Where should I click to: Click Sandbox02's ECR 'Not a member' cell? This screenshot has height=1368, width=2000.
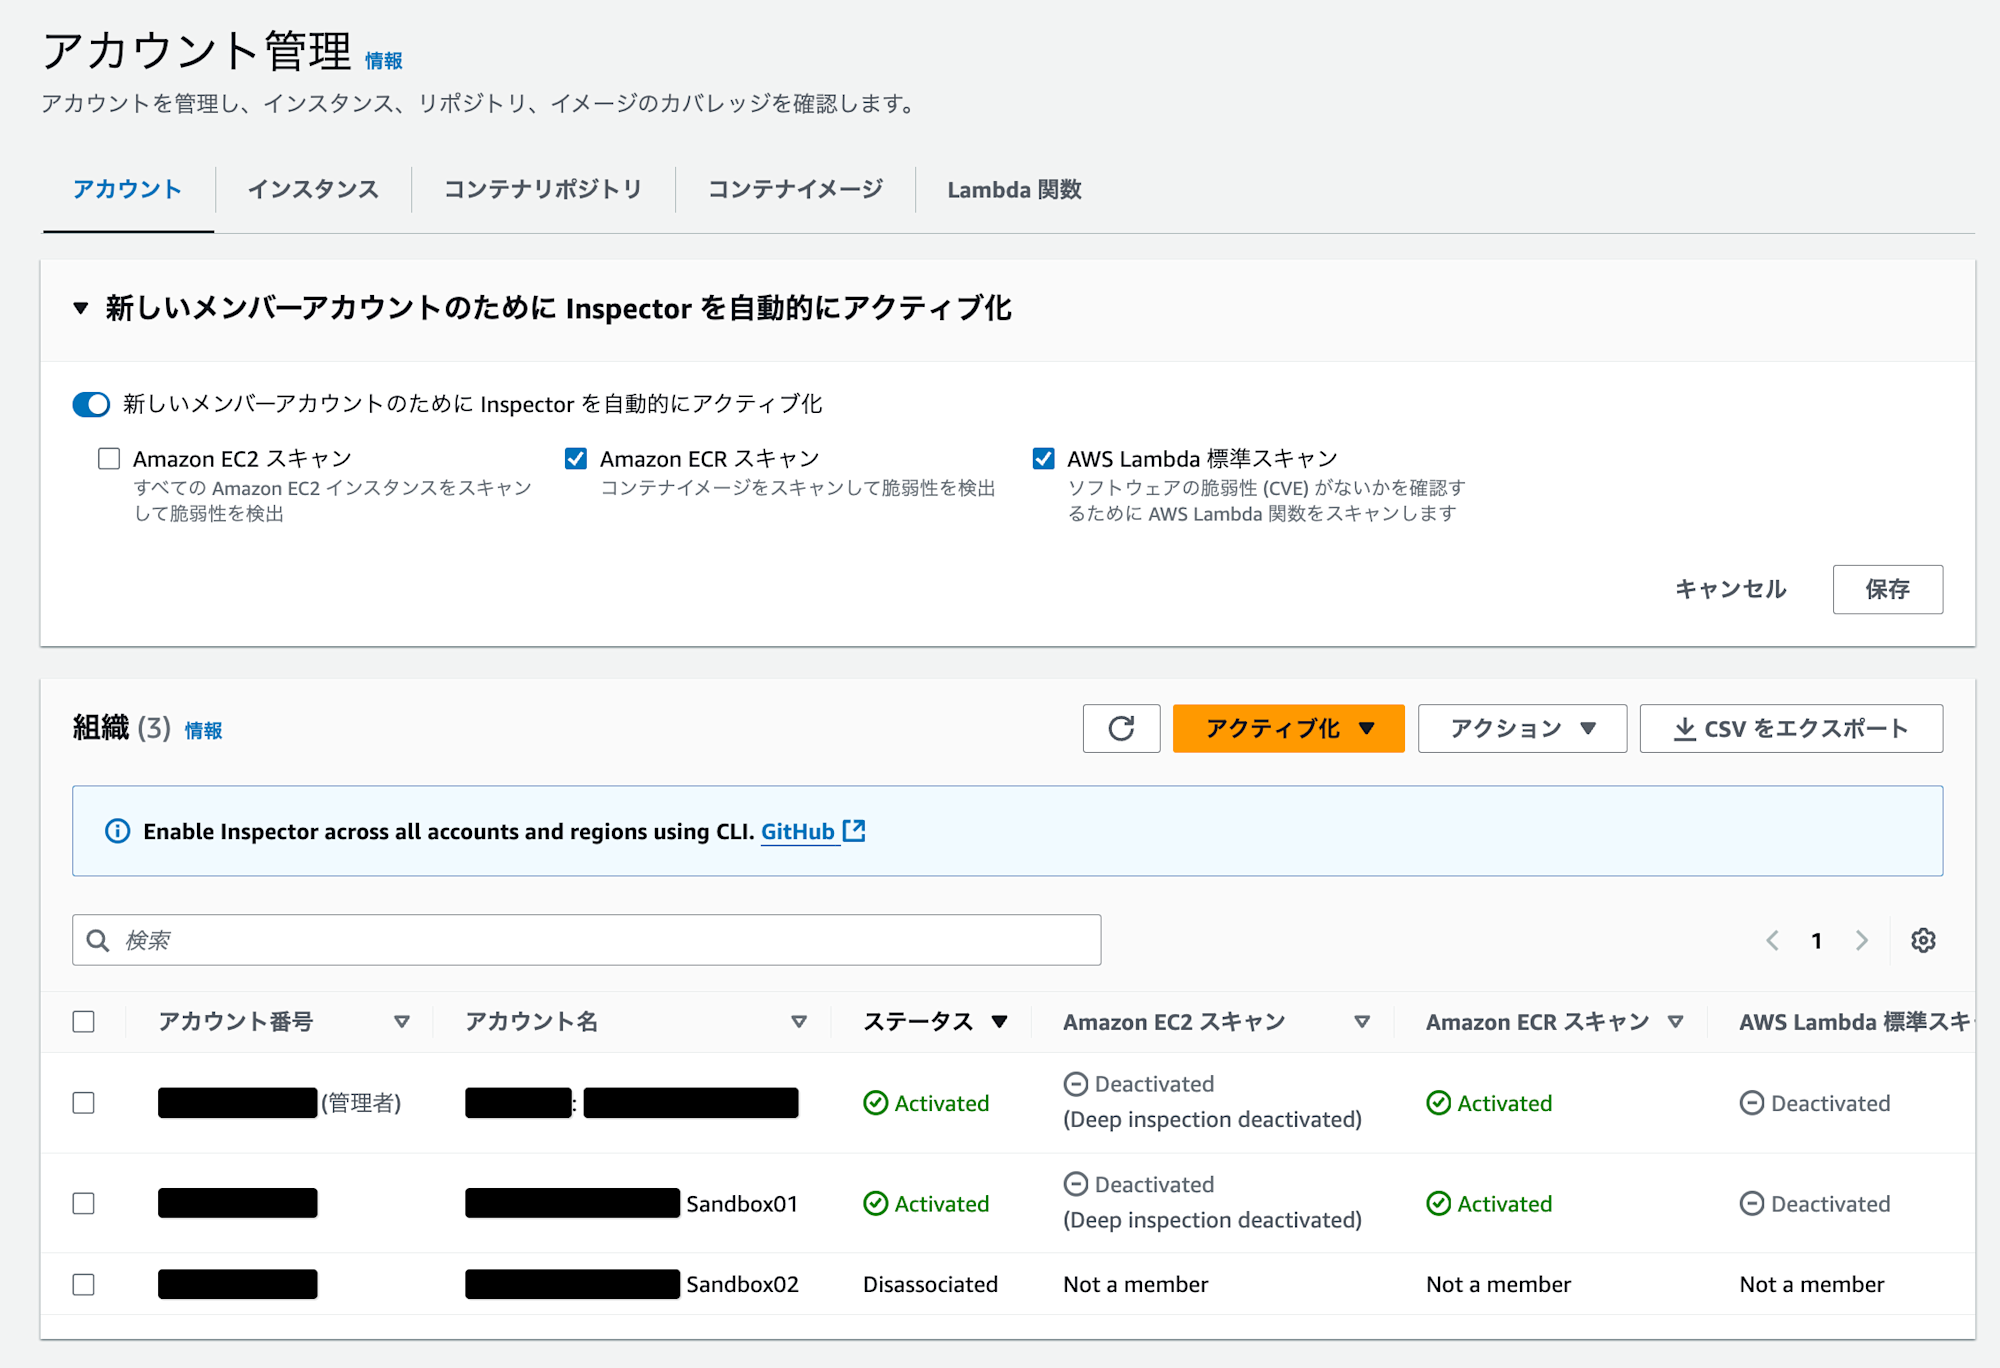1498,1284
